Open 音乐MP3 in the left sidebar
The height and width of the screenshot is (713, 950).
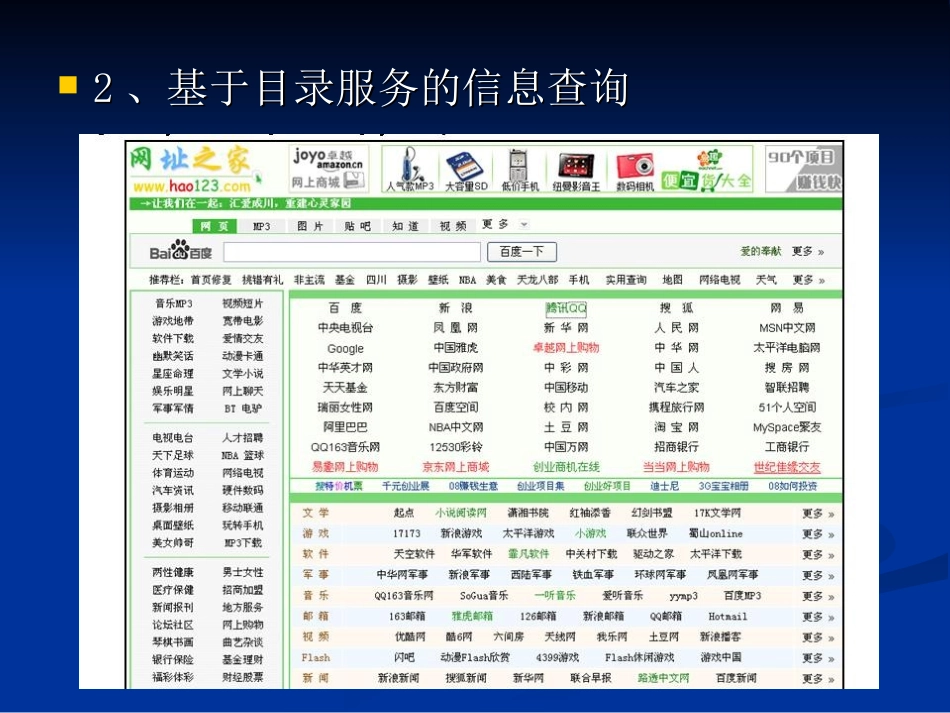point(173,303)
